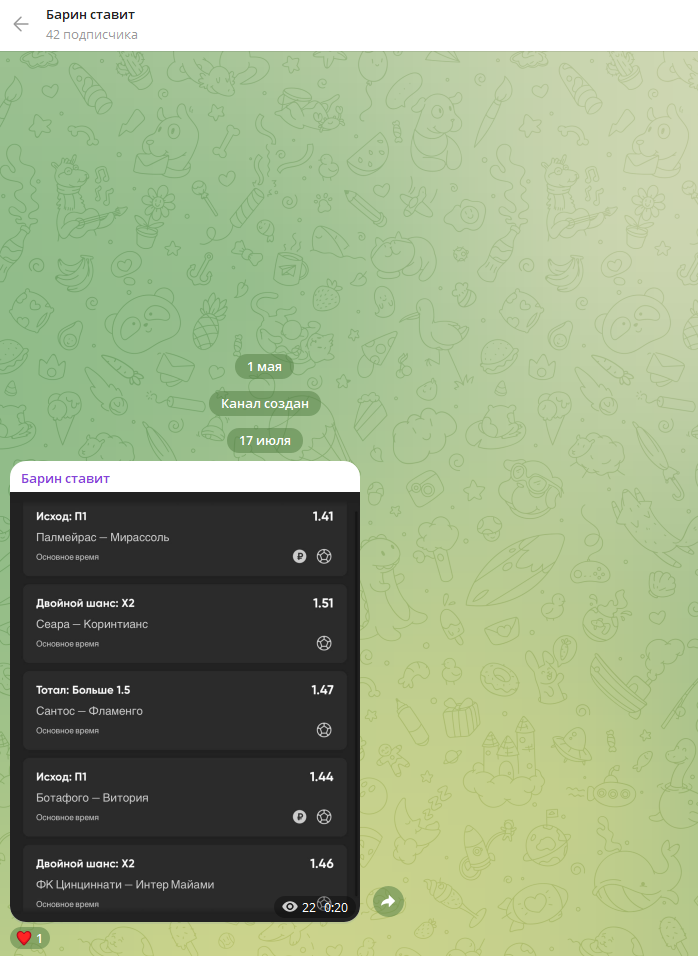
Task: Click the 0:20 video duration label
Action: coord(335,907)
